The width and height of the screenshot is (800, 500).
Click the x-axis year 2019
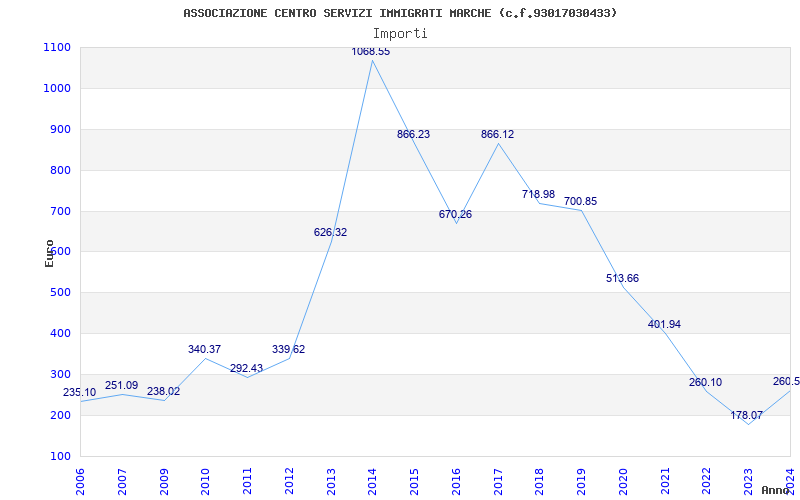pyautogui.click(x=581, y=482)
